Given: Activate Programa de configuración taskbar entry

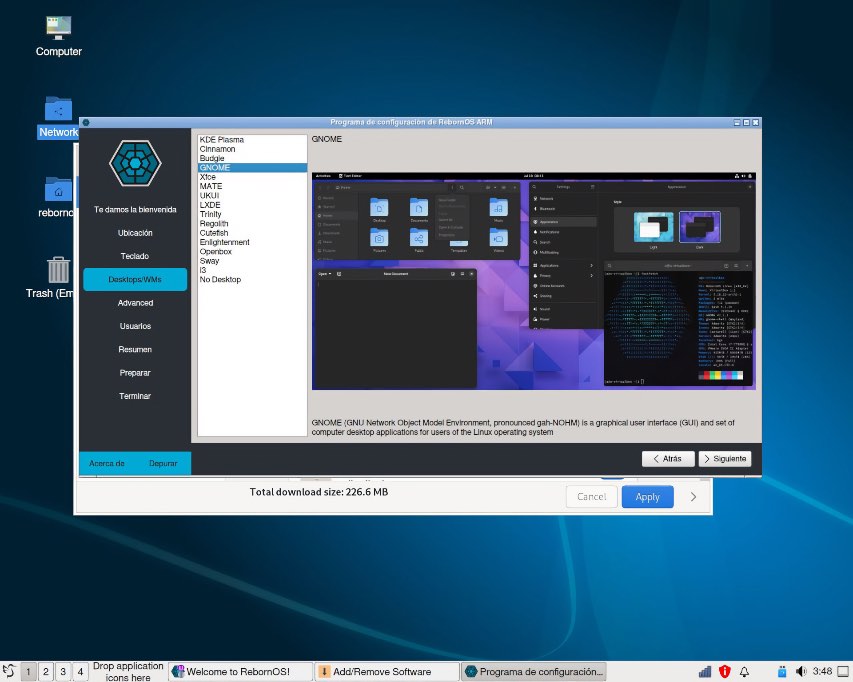Looking at the screenshot, I should (x=534, y=672).
